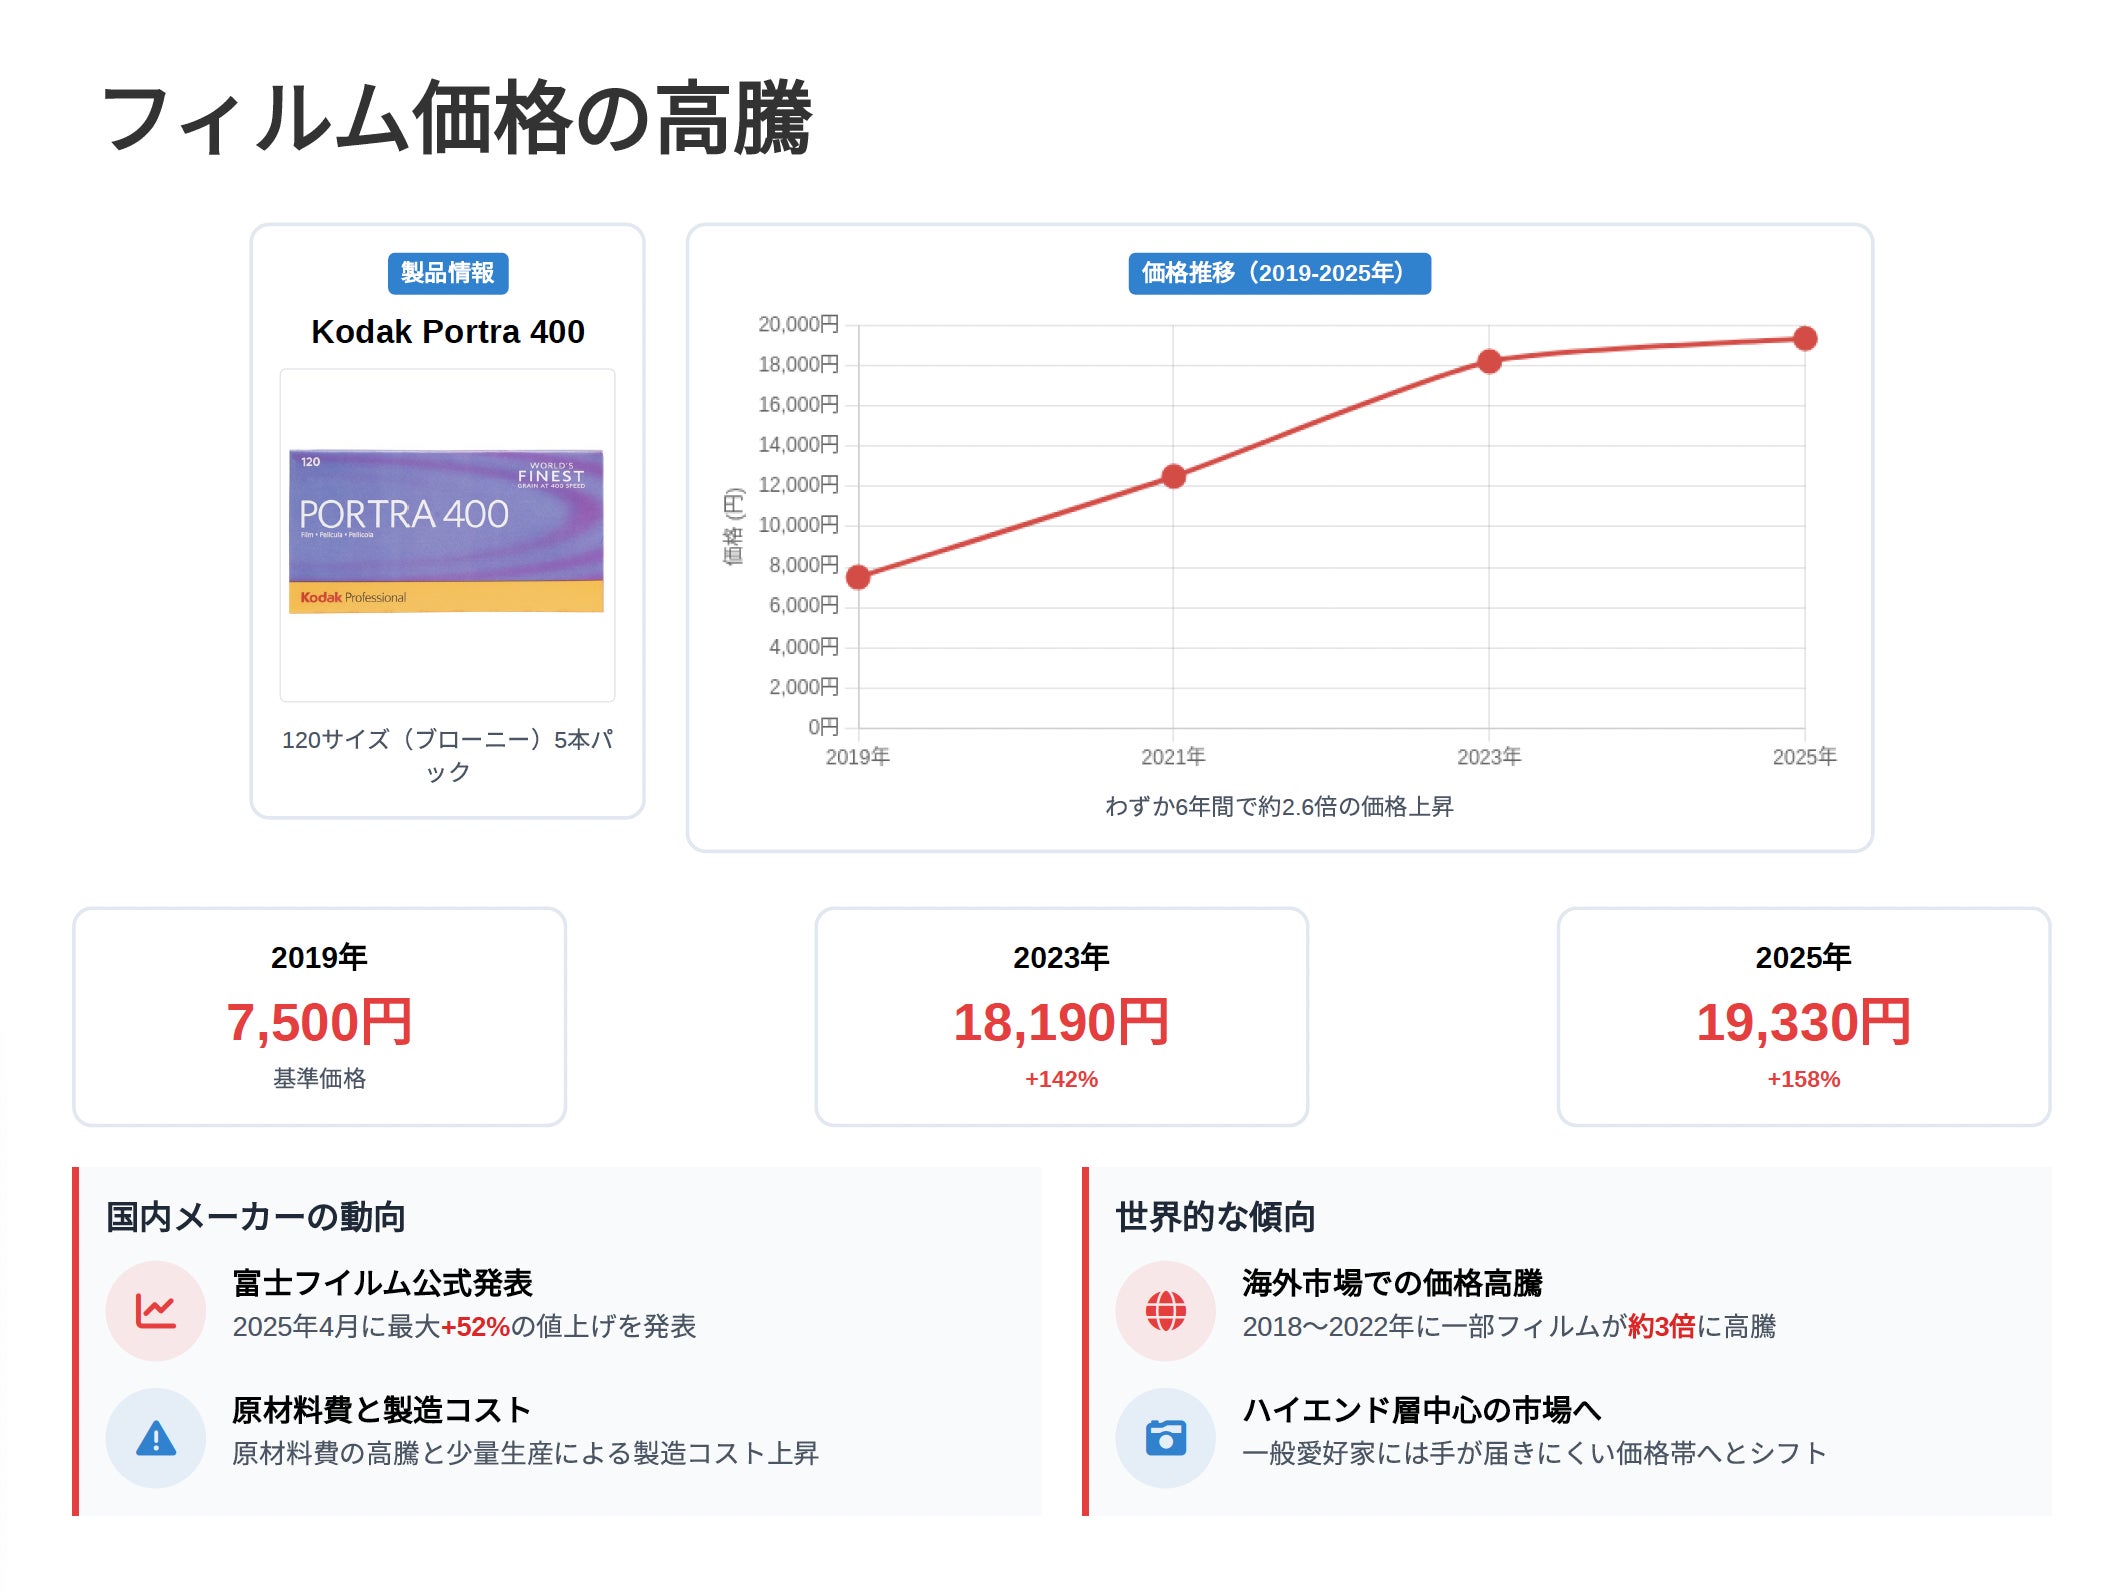The width and height of the screenshot is (2126, 1594).
Task: Click the 富士フイルム公式発表 heading
Action: pos(382,1283)
